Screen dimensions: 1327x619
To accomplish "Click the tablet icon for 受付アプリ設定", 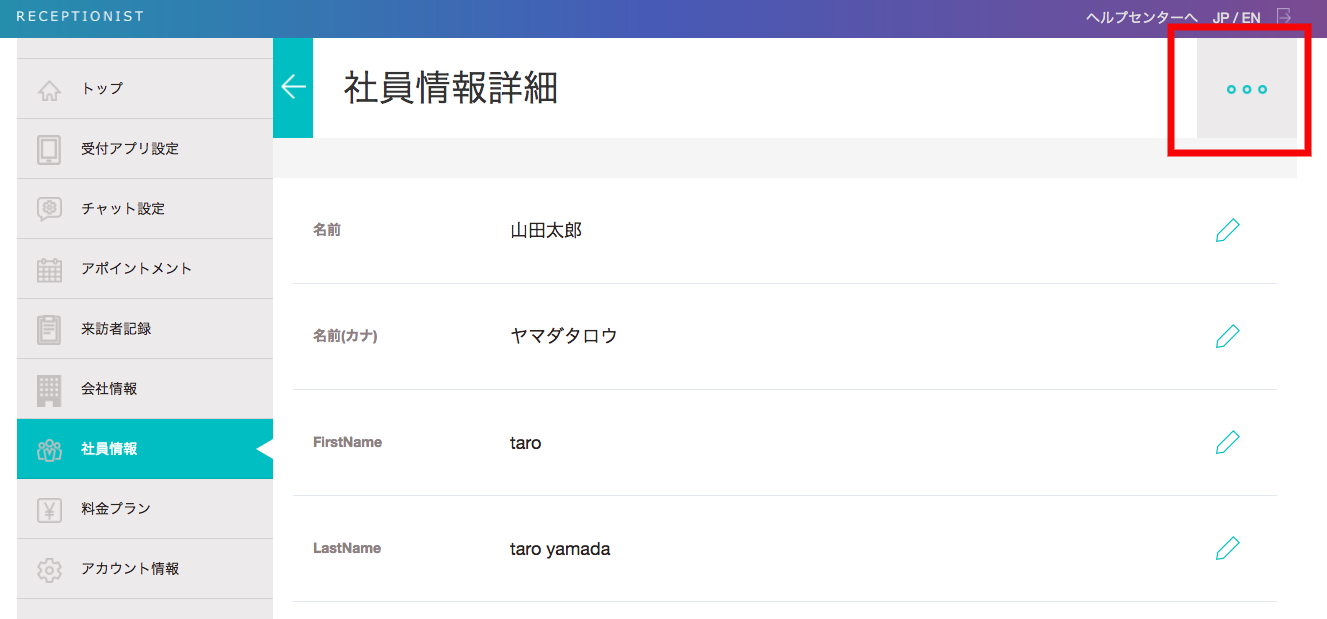I will 49,149.
